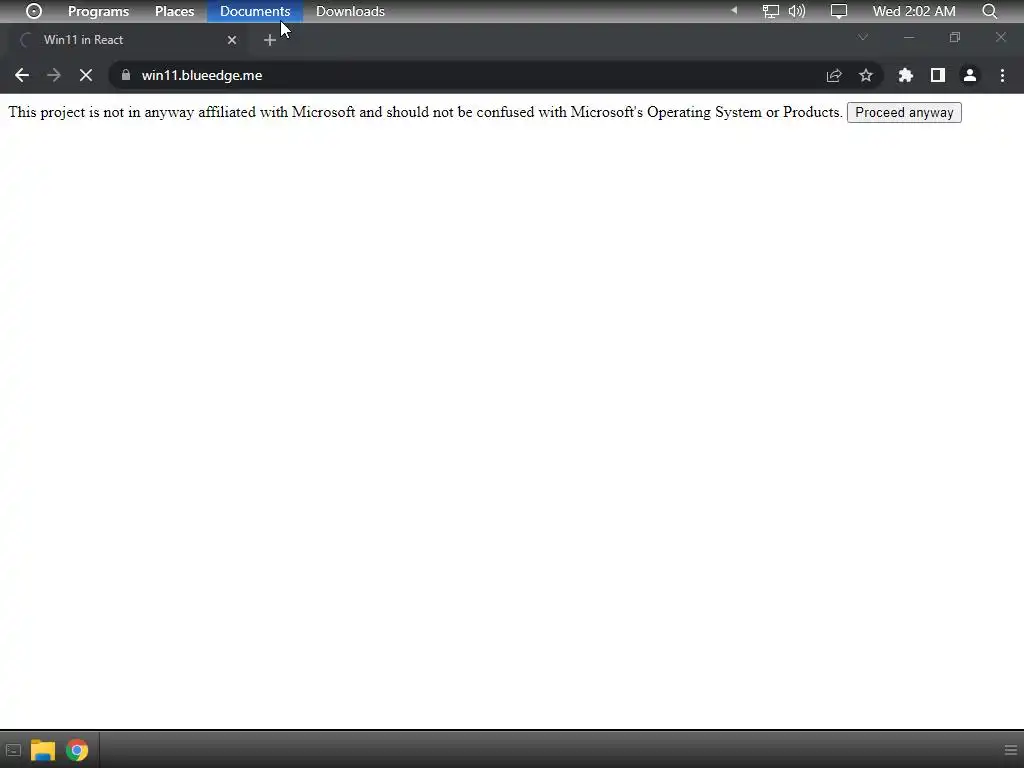Open the clock showing Wed 2:02 AM

(x=914, y=11)
